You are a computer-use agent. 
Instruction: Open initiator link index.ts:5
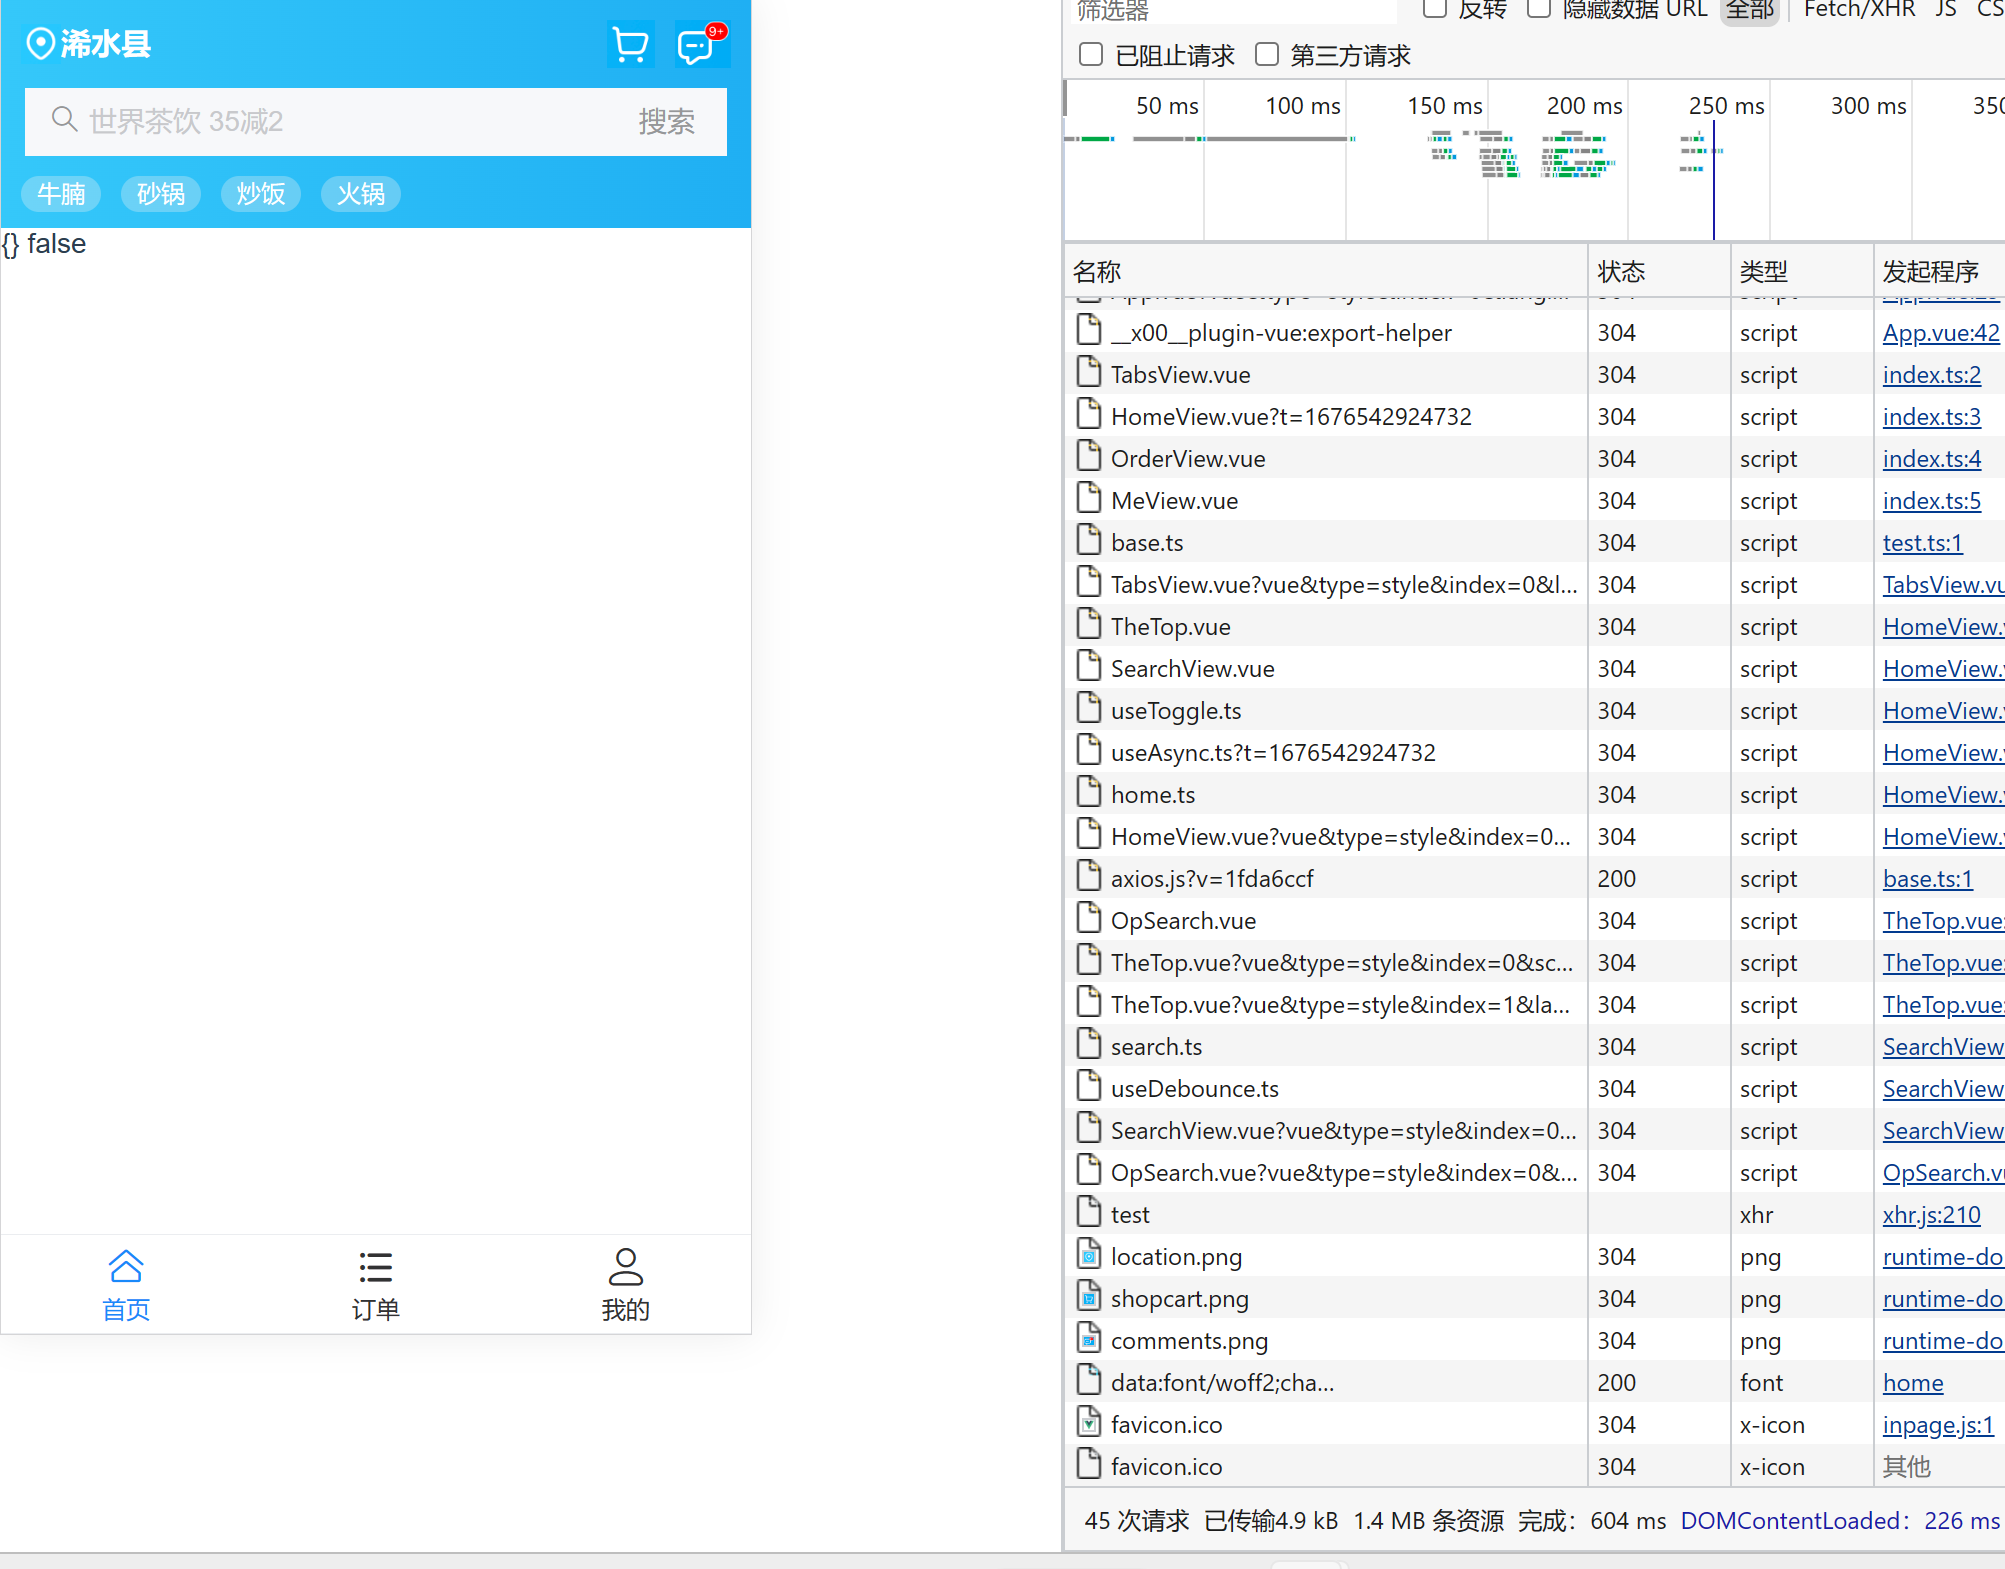[1932, 501]
